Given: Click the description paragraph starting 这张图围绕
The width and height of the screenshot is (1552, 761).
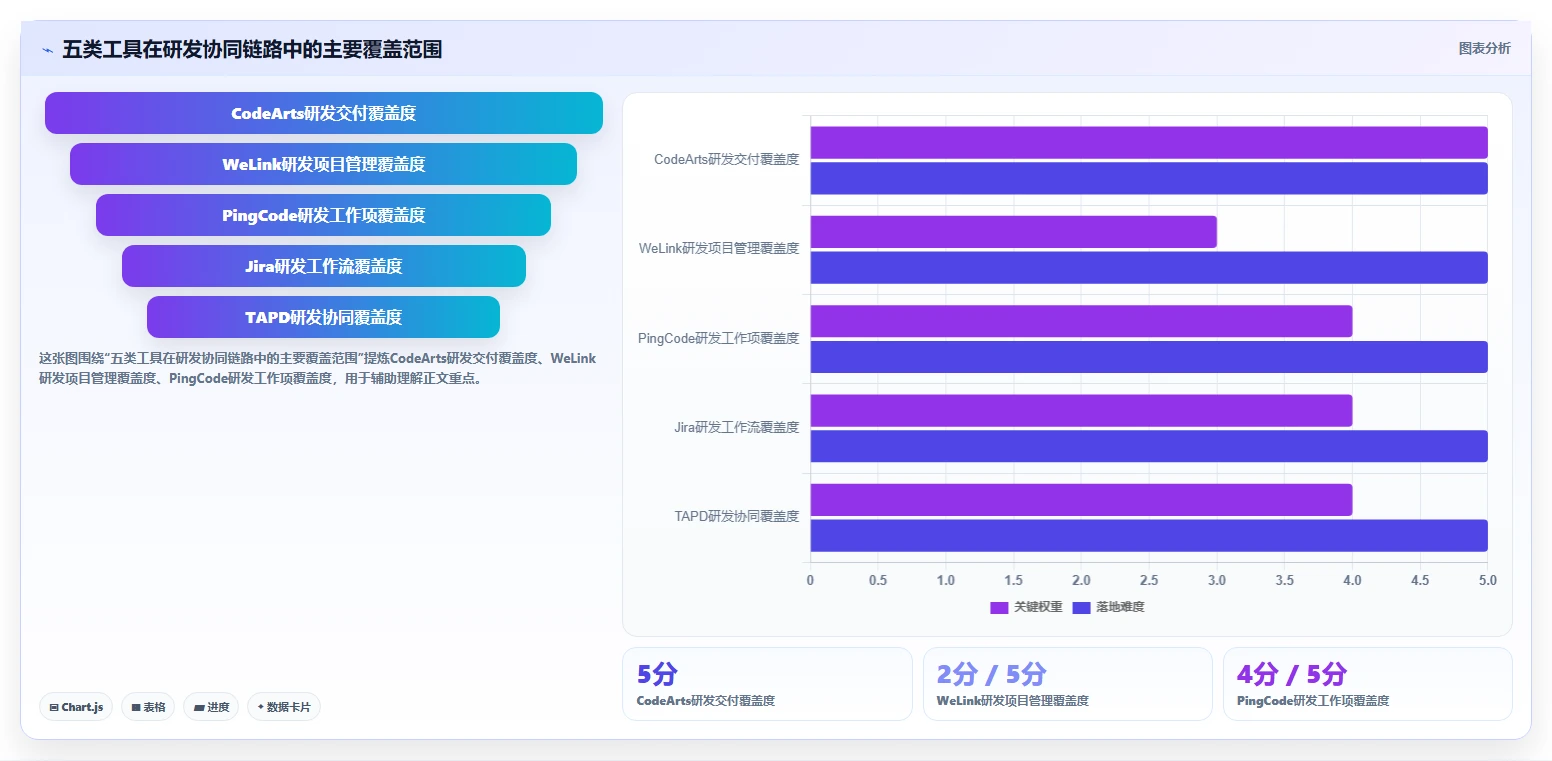Looking at the screenshot, I should (x=317, y=368).
